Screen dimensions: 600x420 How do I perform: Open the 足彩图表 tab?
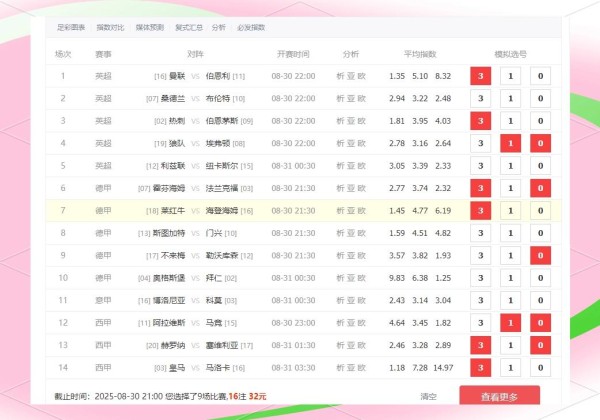[x=71, y=28]
